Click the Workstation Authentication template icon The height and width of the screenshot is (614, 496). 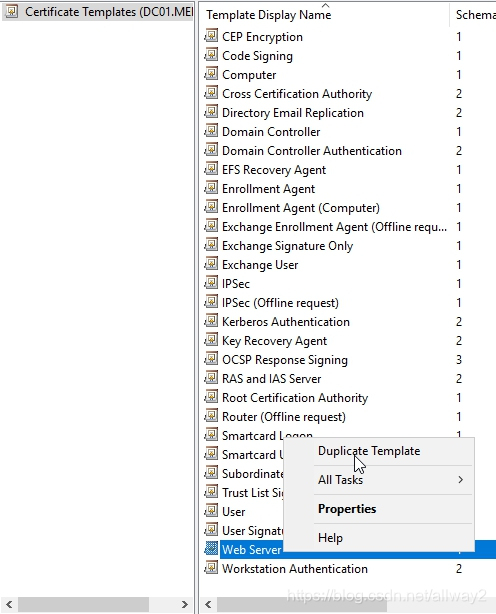point(211,568)
